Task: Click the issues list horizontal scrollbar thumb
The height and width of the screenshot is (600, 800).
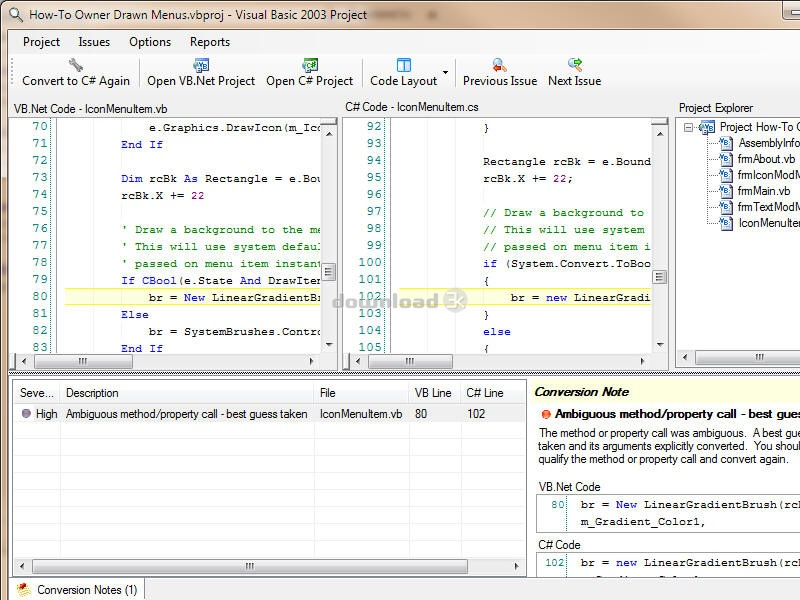Action: click(249, 566)
